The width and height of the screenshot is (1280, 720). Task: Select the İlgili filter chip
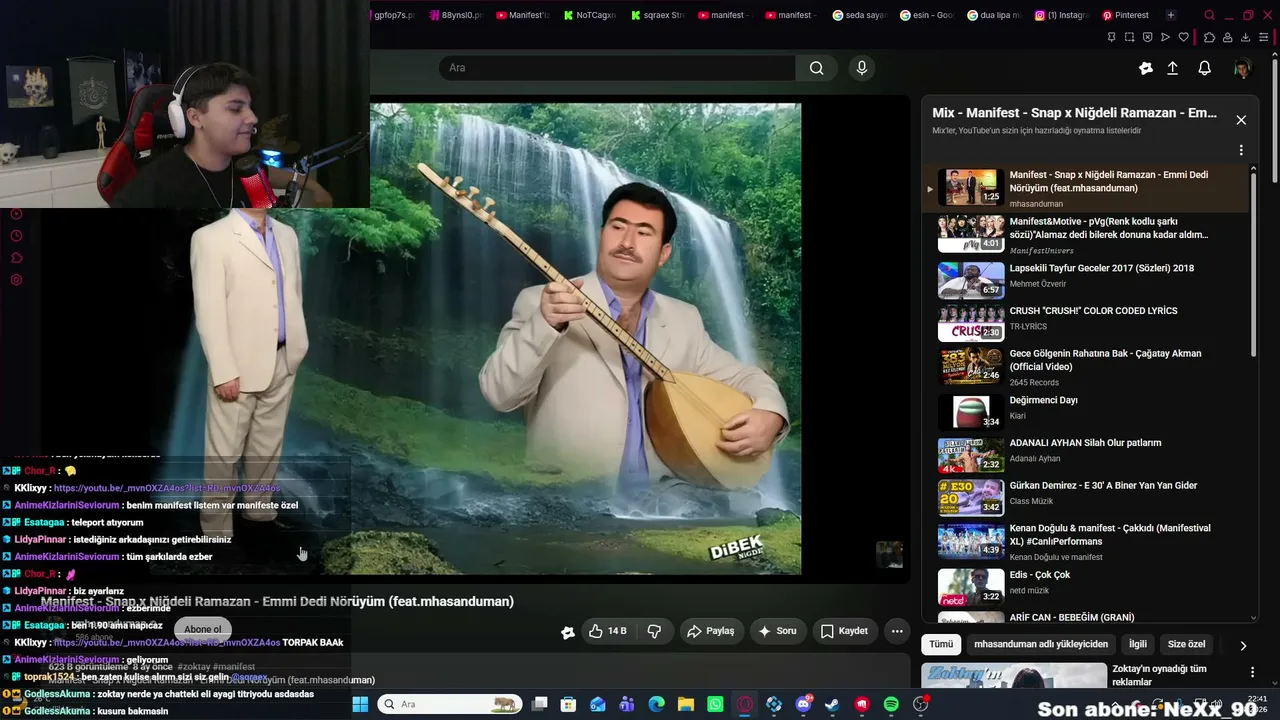(1138, 644)
